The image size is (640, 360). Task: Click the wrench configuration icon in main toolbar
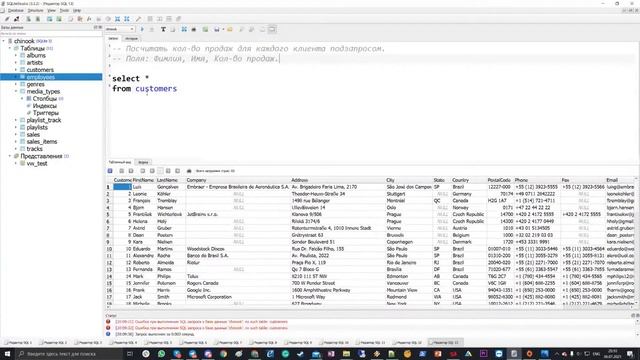tap(138, 19)
